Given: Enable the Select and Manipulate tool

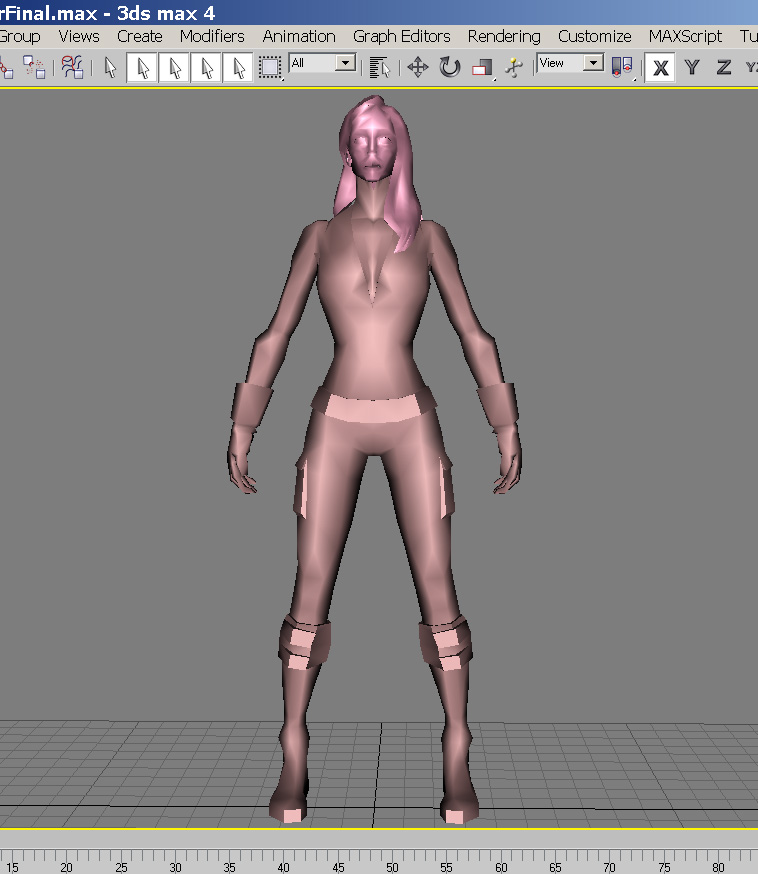Looking at the screenshot, I should [514, 67].
